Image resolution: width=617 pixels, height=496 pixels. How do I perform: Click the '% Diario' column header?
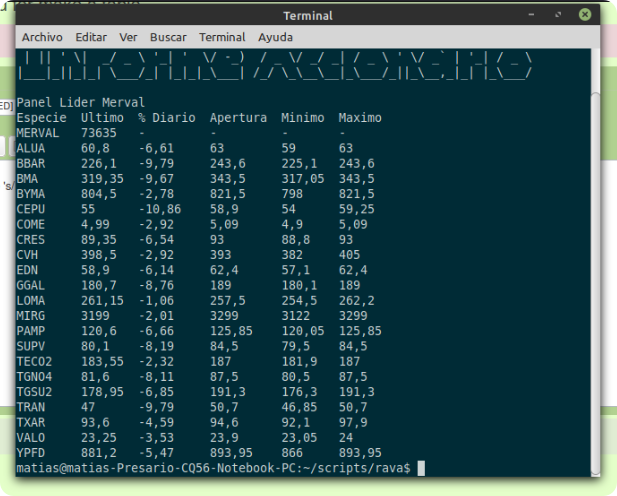(167, 118)
